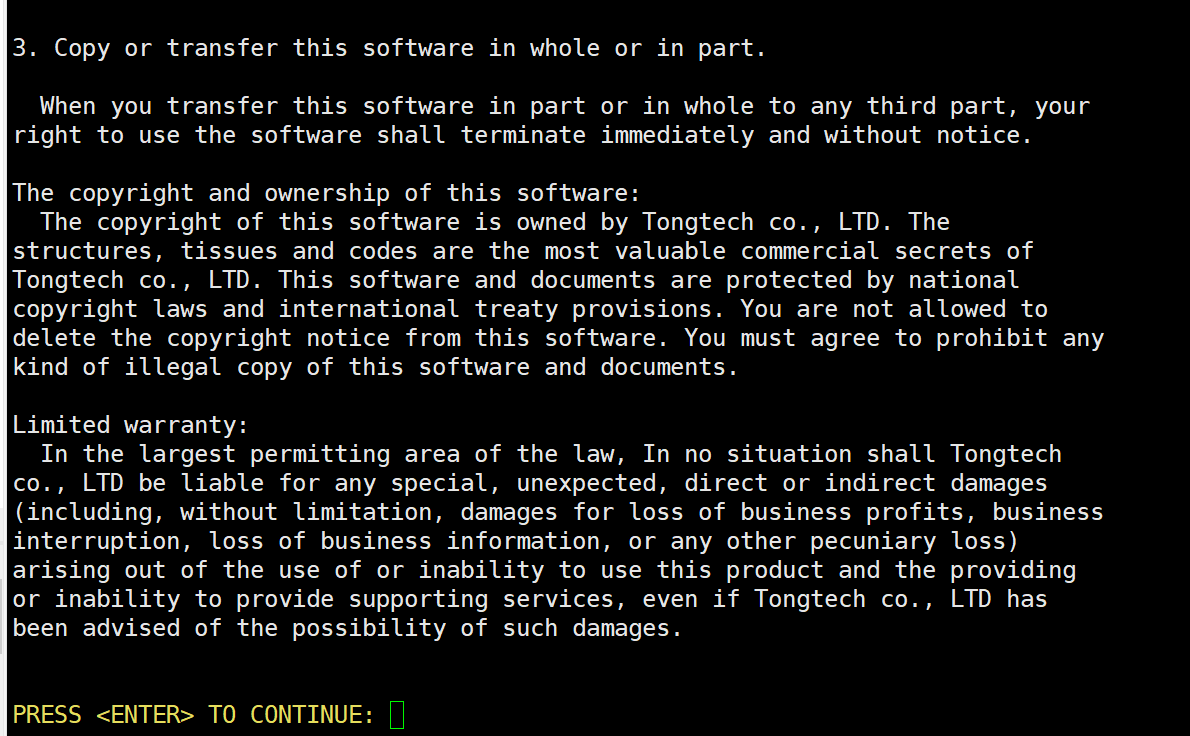Click the word "immediately"

click(x=677, y=135)
